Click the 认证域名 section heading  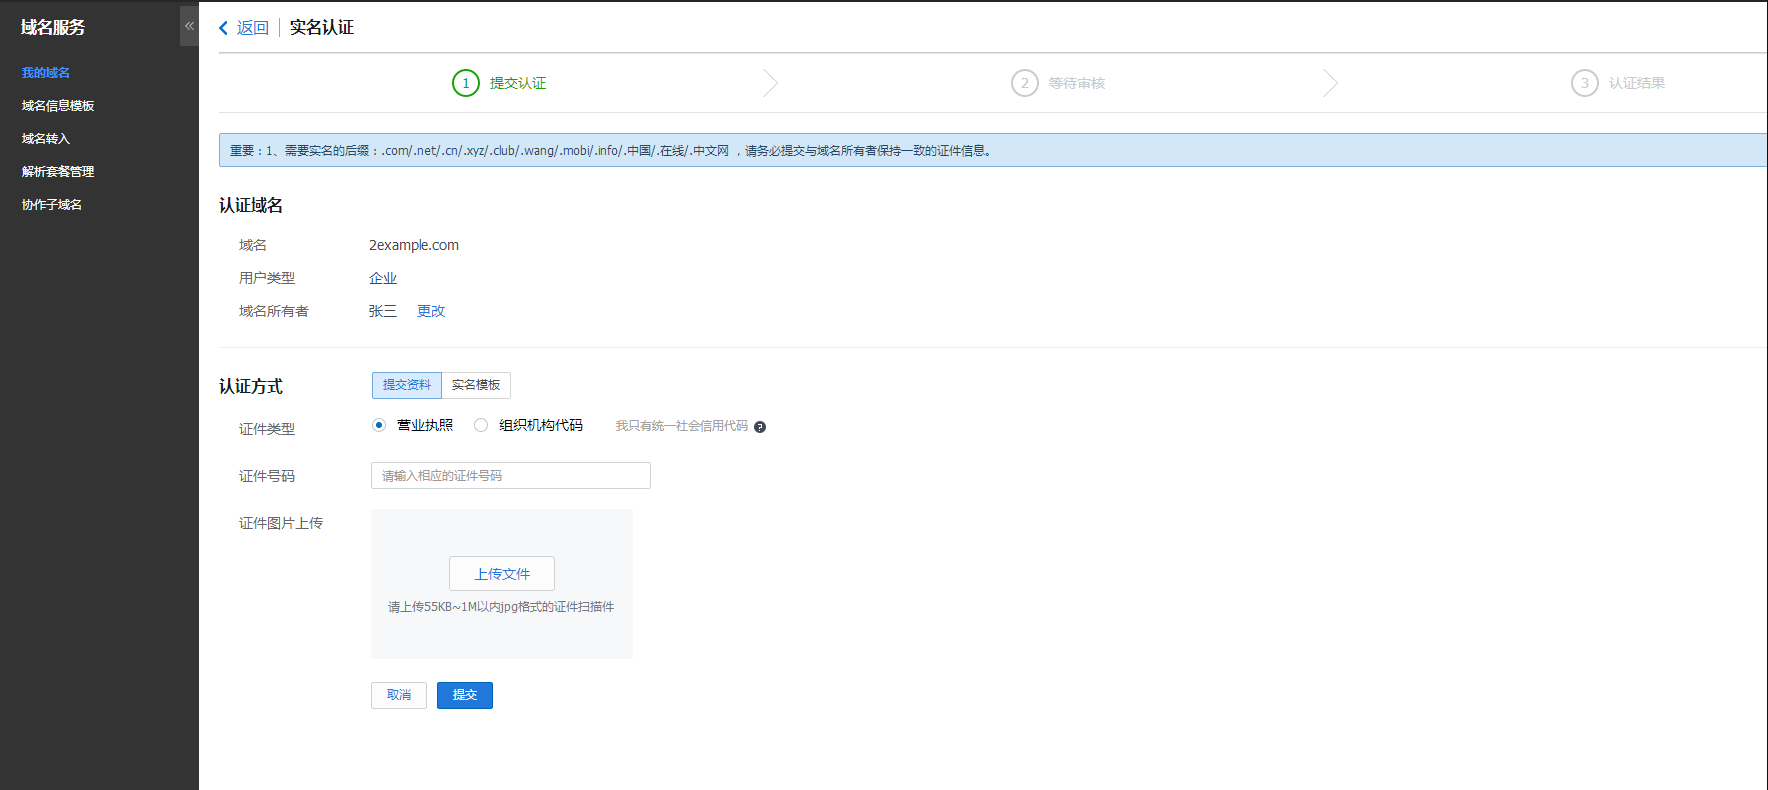tap(251, 205)
